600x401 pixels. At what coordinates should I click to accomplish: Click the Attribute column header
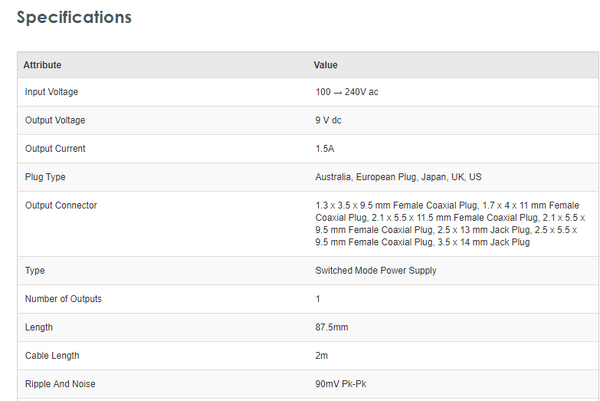(43, 65)
